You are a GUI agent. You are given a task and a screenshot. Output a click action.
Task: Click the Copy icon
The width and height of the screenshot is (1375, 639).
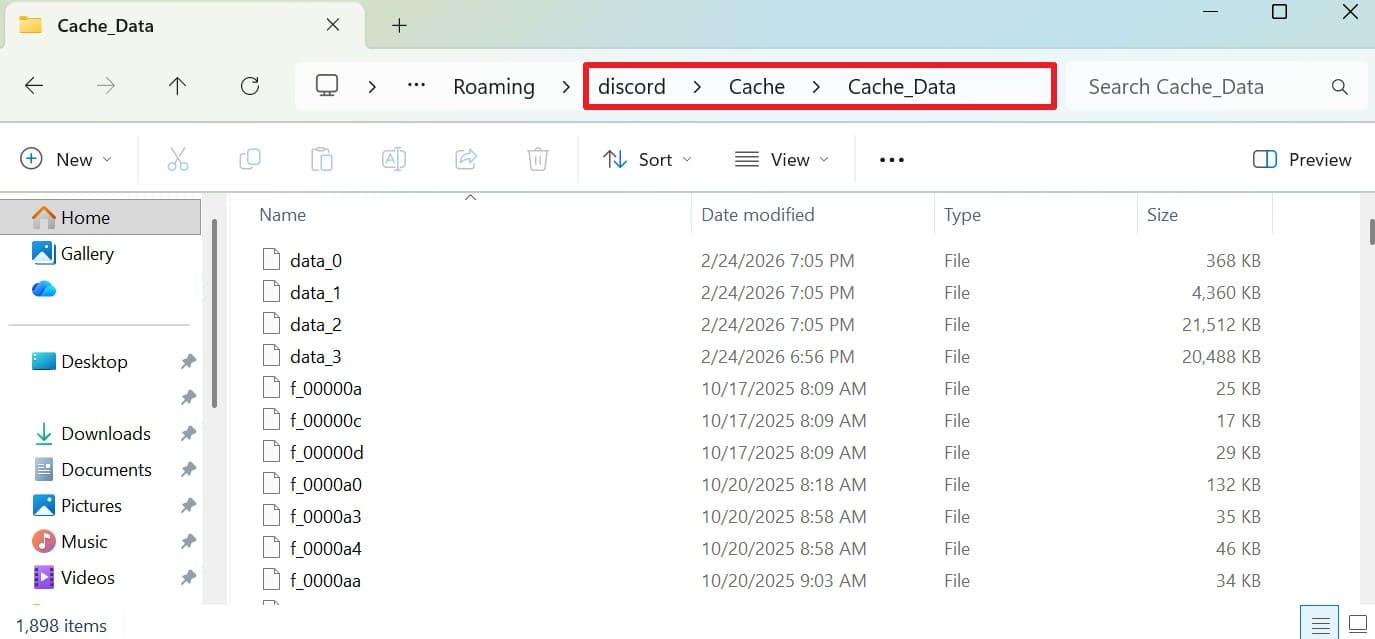coord(250,158)
